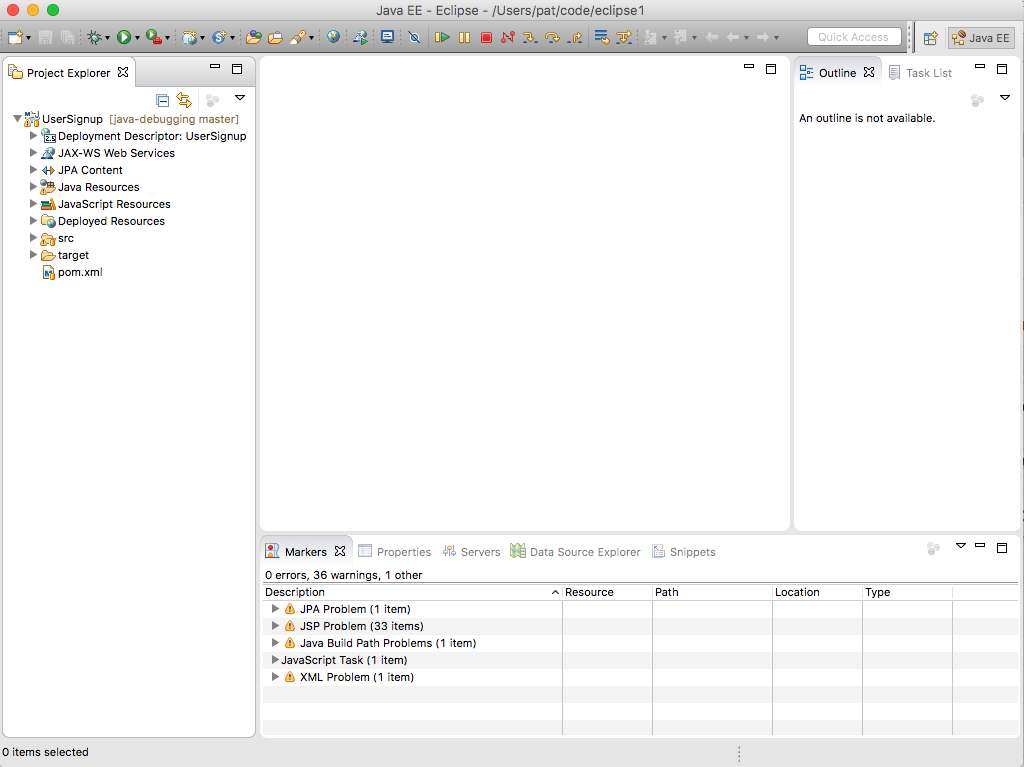Viewport: 1024px width, 767px height.
Task: Switch to the Servers tab
Action: (471, 552)
